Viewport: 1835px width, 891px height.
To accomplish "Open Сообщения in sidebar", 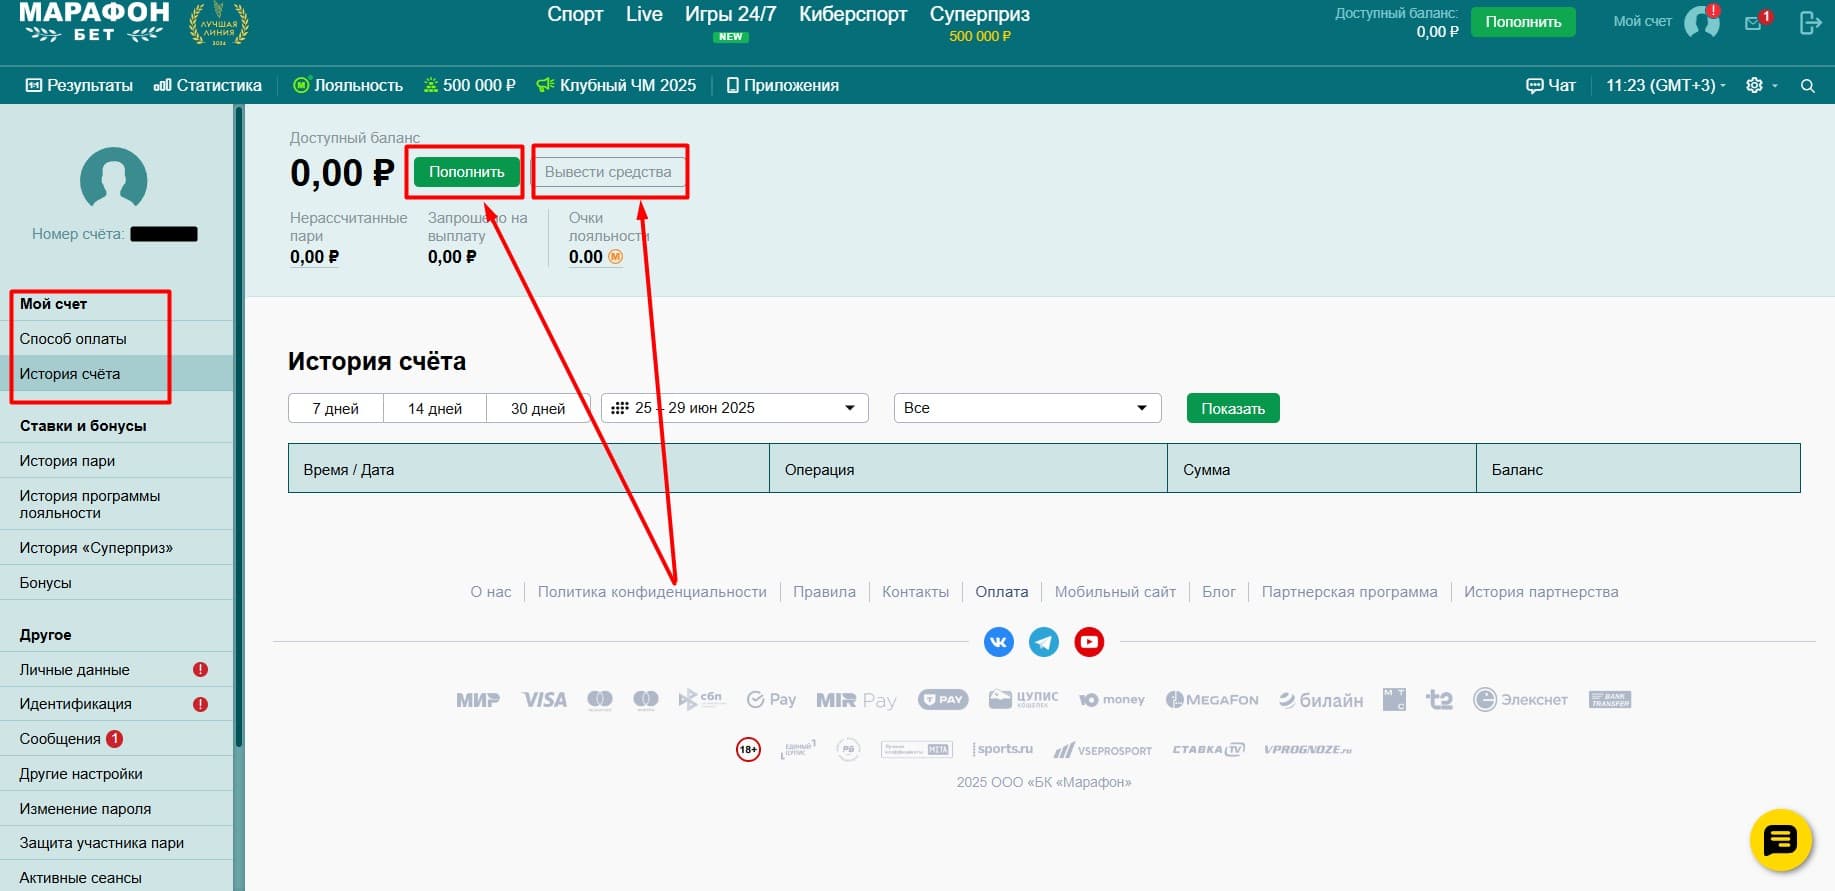I will (116, 739).
